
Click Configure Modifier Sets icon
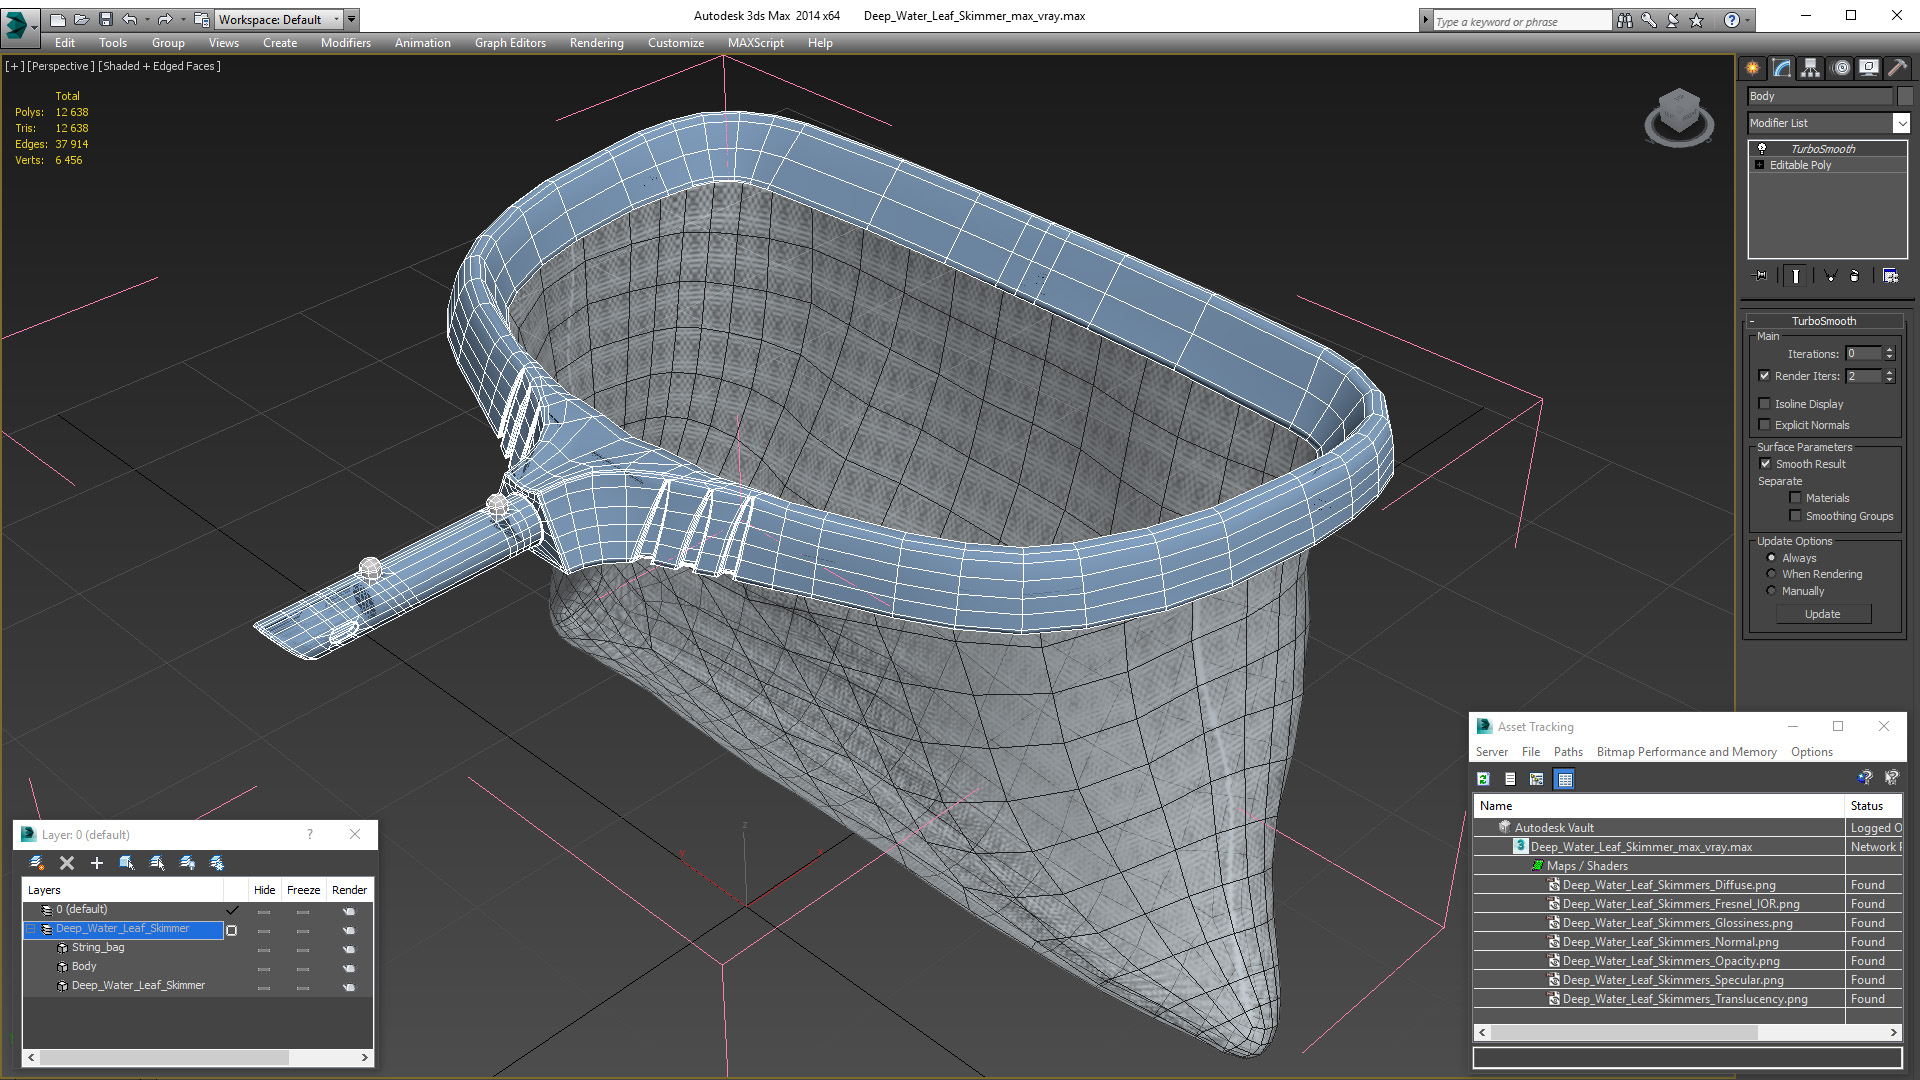coord(1890,276)
